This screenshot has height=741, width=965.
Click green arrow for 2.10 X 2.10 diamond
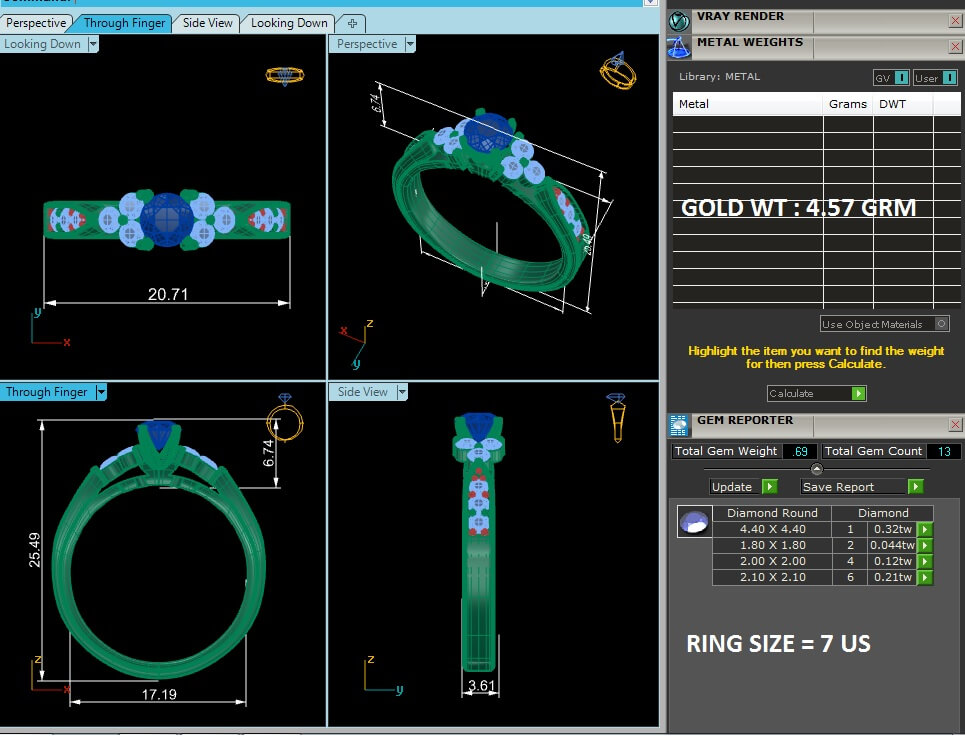coord(925,578)
